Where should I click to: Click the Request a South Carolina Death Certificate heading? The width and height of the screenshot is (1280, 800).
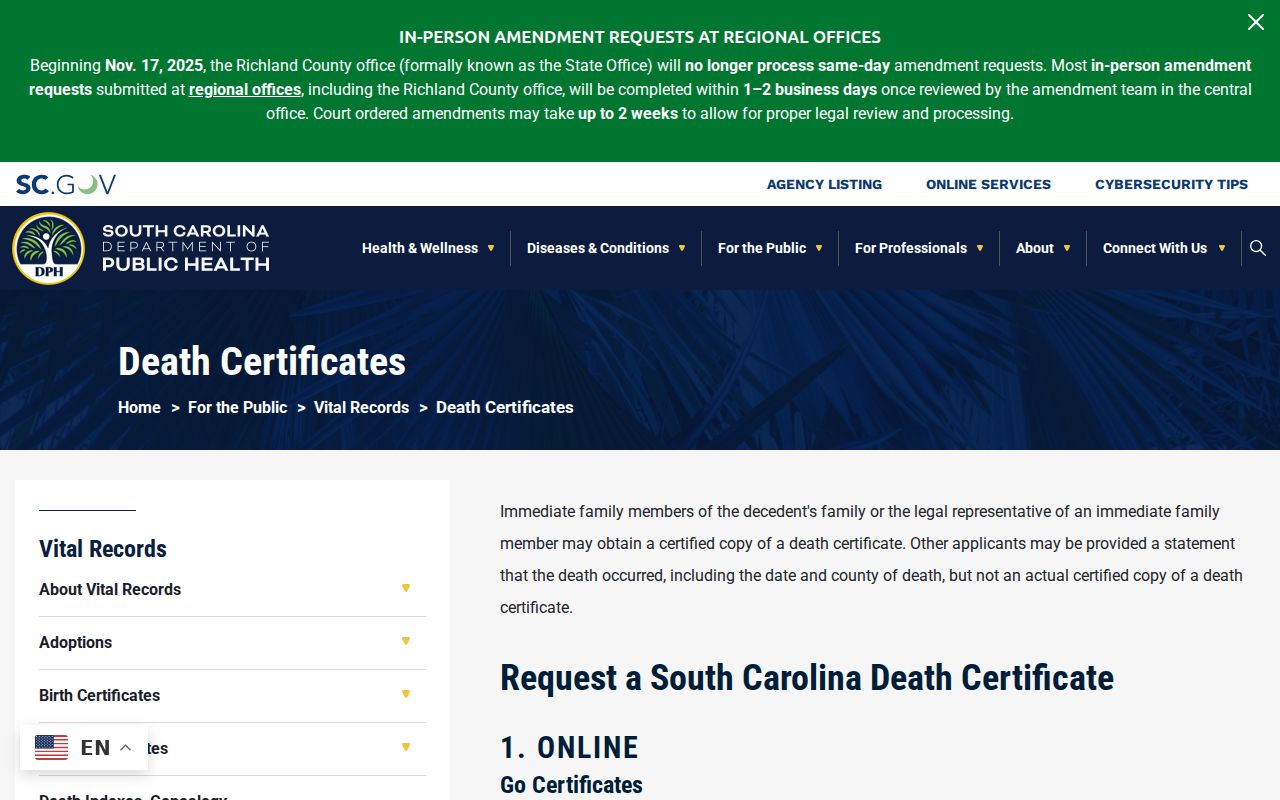coord(807,677)
